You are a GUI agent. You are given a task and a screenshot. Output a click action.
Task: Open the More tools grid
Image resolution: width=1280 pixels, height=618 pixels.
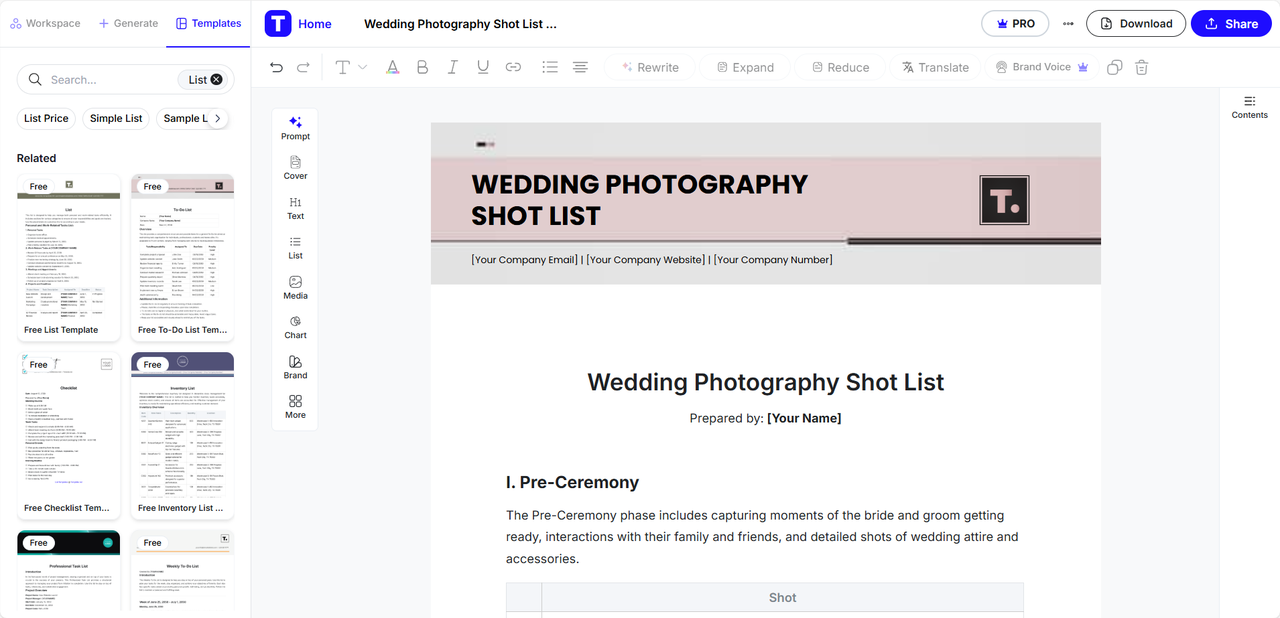click(295, 407)
